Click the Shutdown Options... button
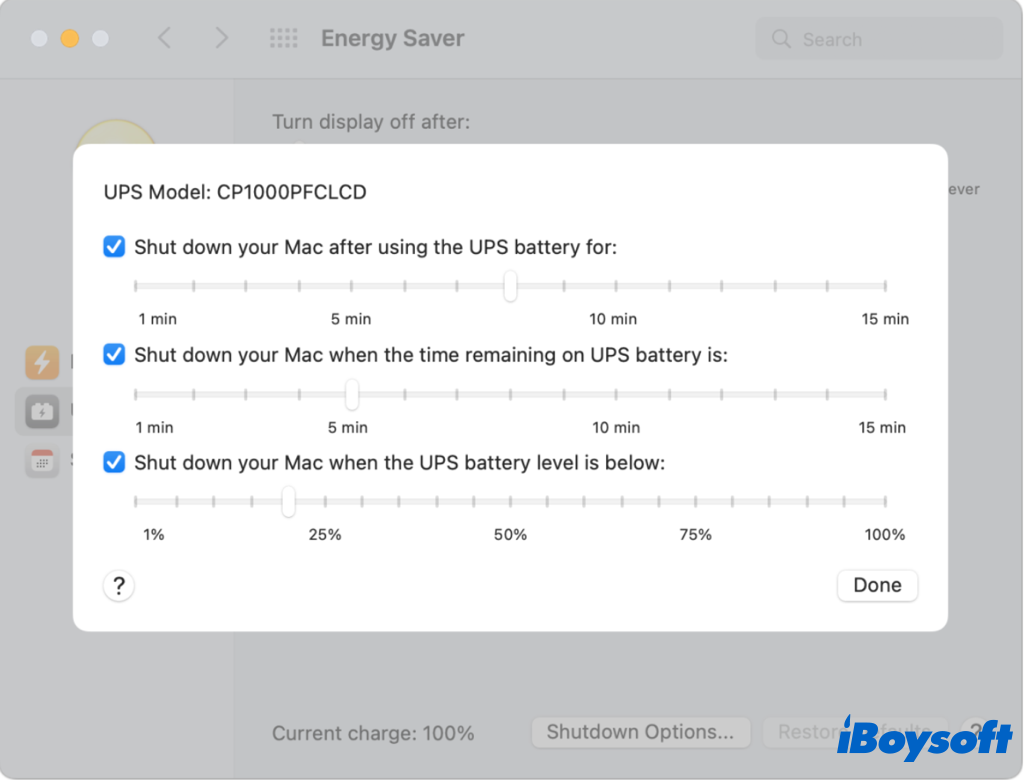Image resolution: width=1024 pixels, height=780 pixels. [x=640, y=732]
